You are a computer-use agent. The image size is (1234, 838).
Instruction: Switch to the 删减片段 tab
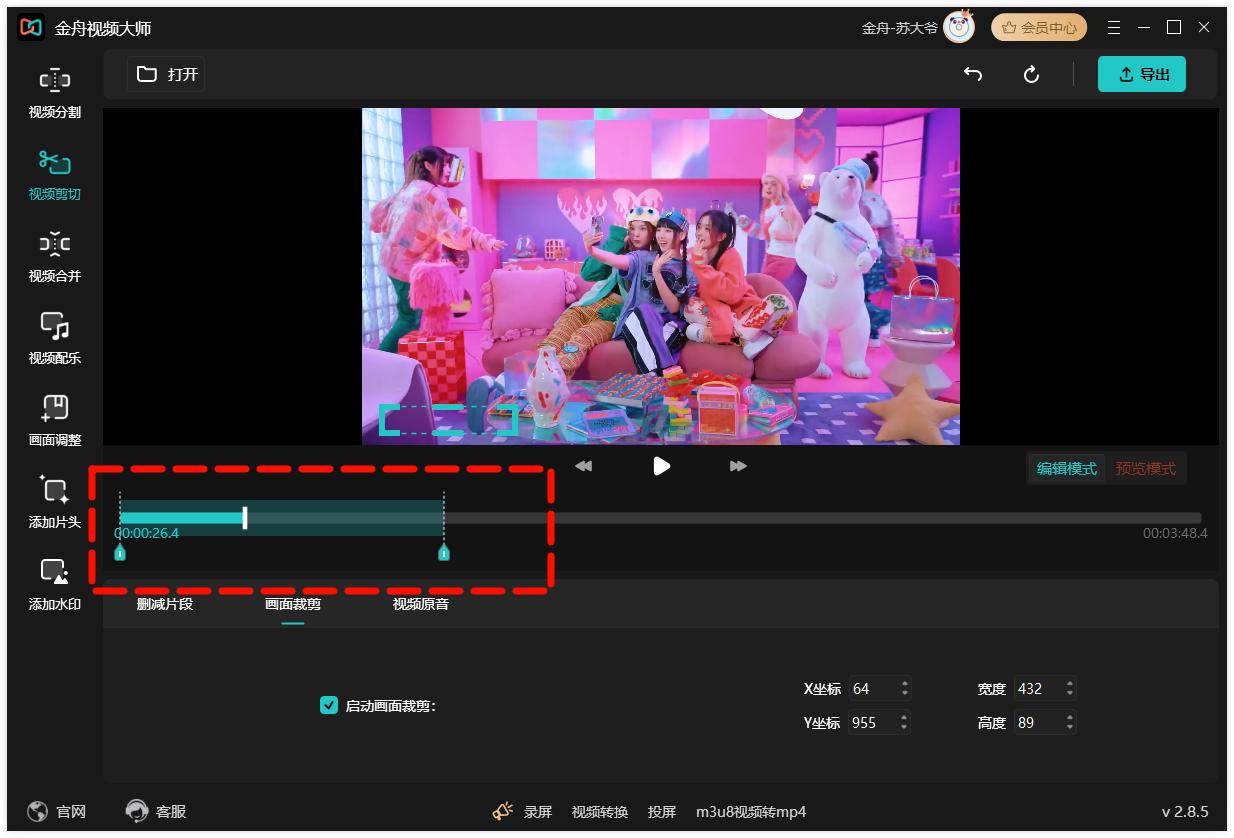(x=165, y=604)
